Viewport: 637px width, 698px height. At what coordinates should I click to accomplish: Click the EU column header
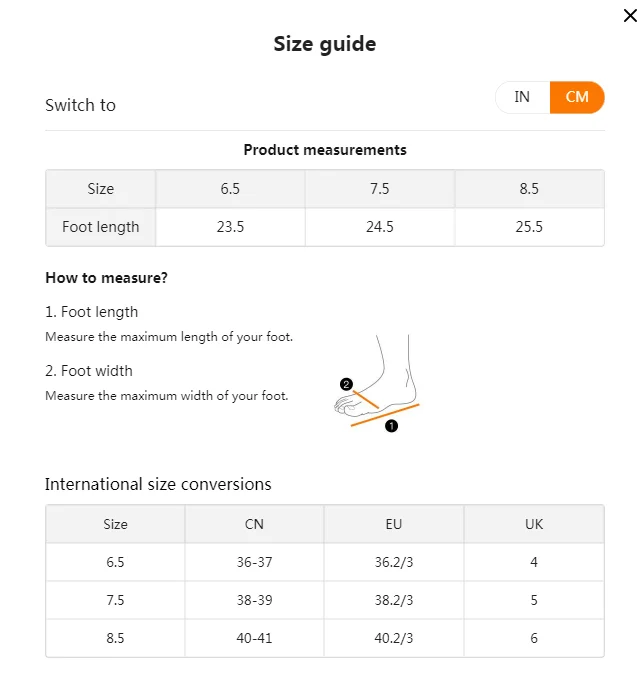[394, 524]
